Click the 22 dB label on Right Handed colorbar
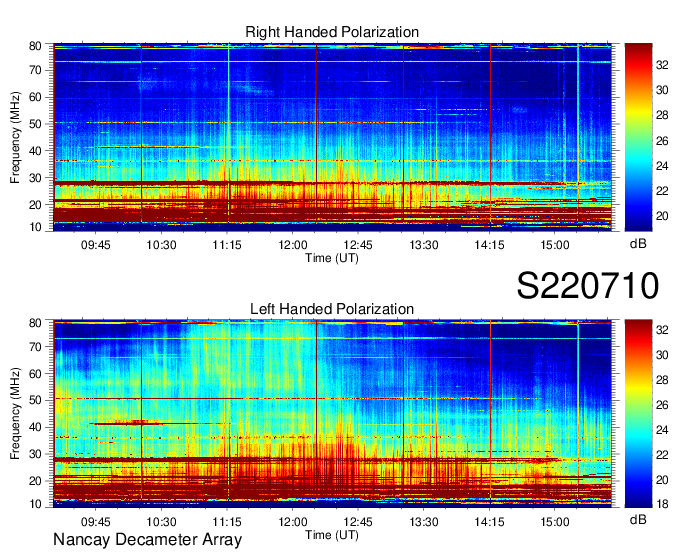The image size is (680, 552). point(662,191)
